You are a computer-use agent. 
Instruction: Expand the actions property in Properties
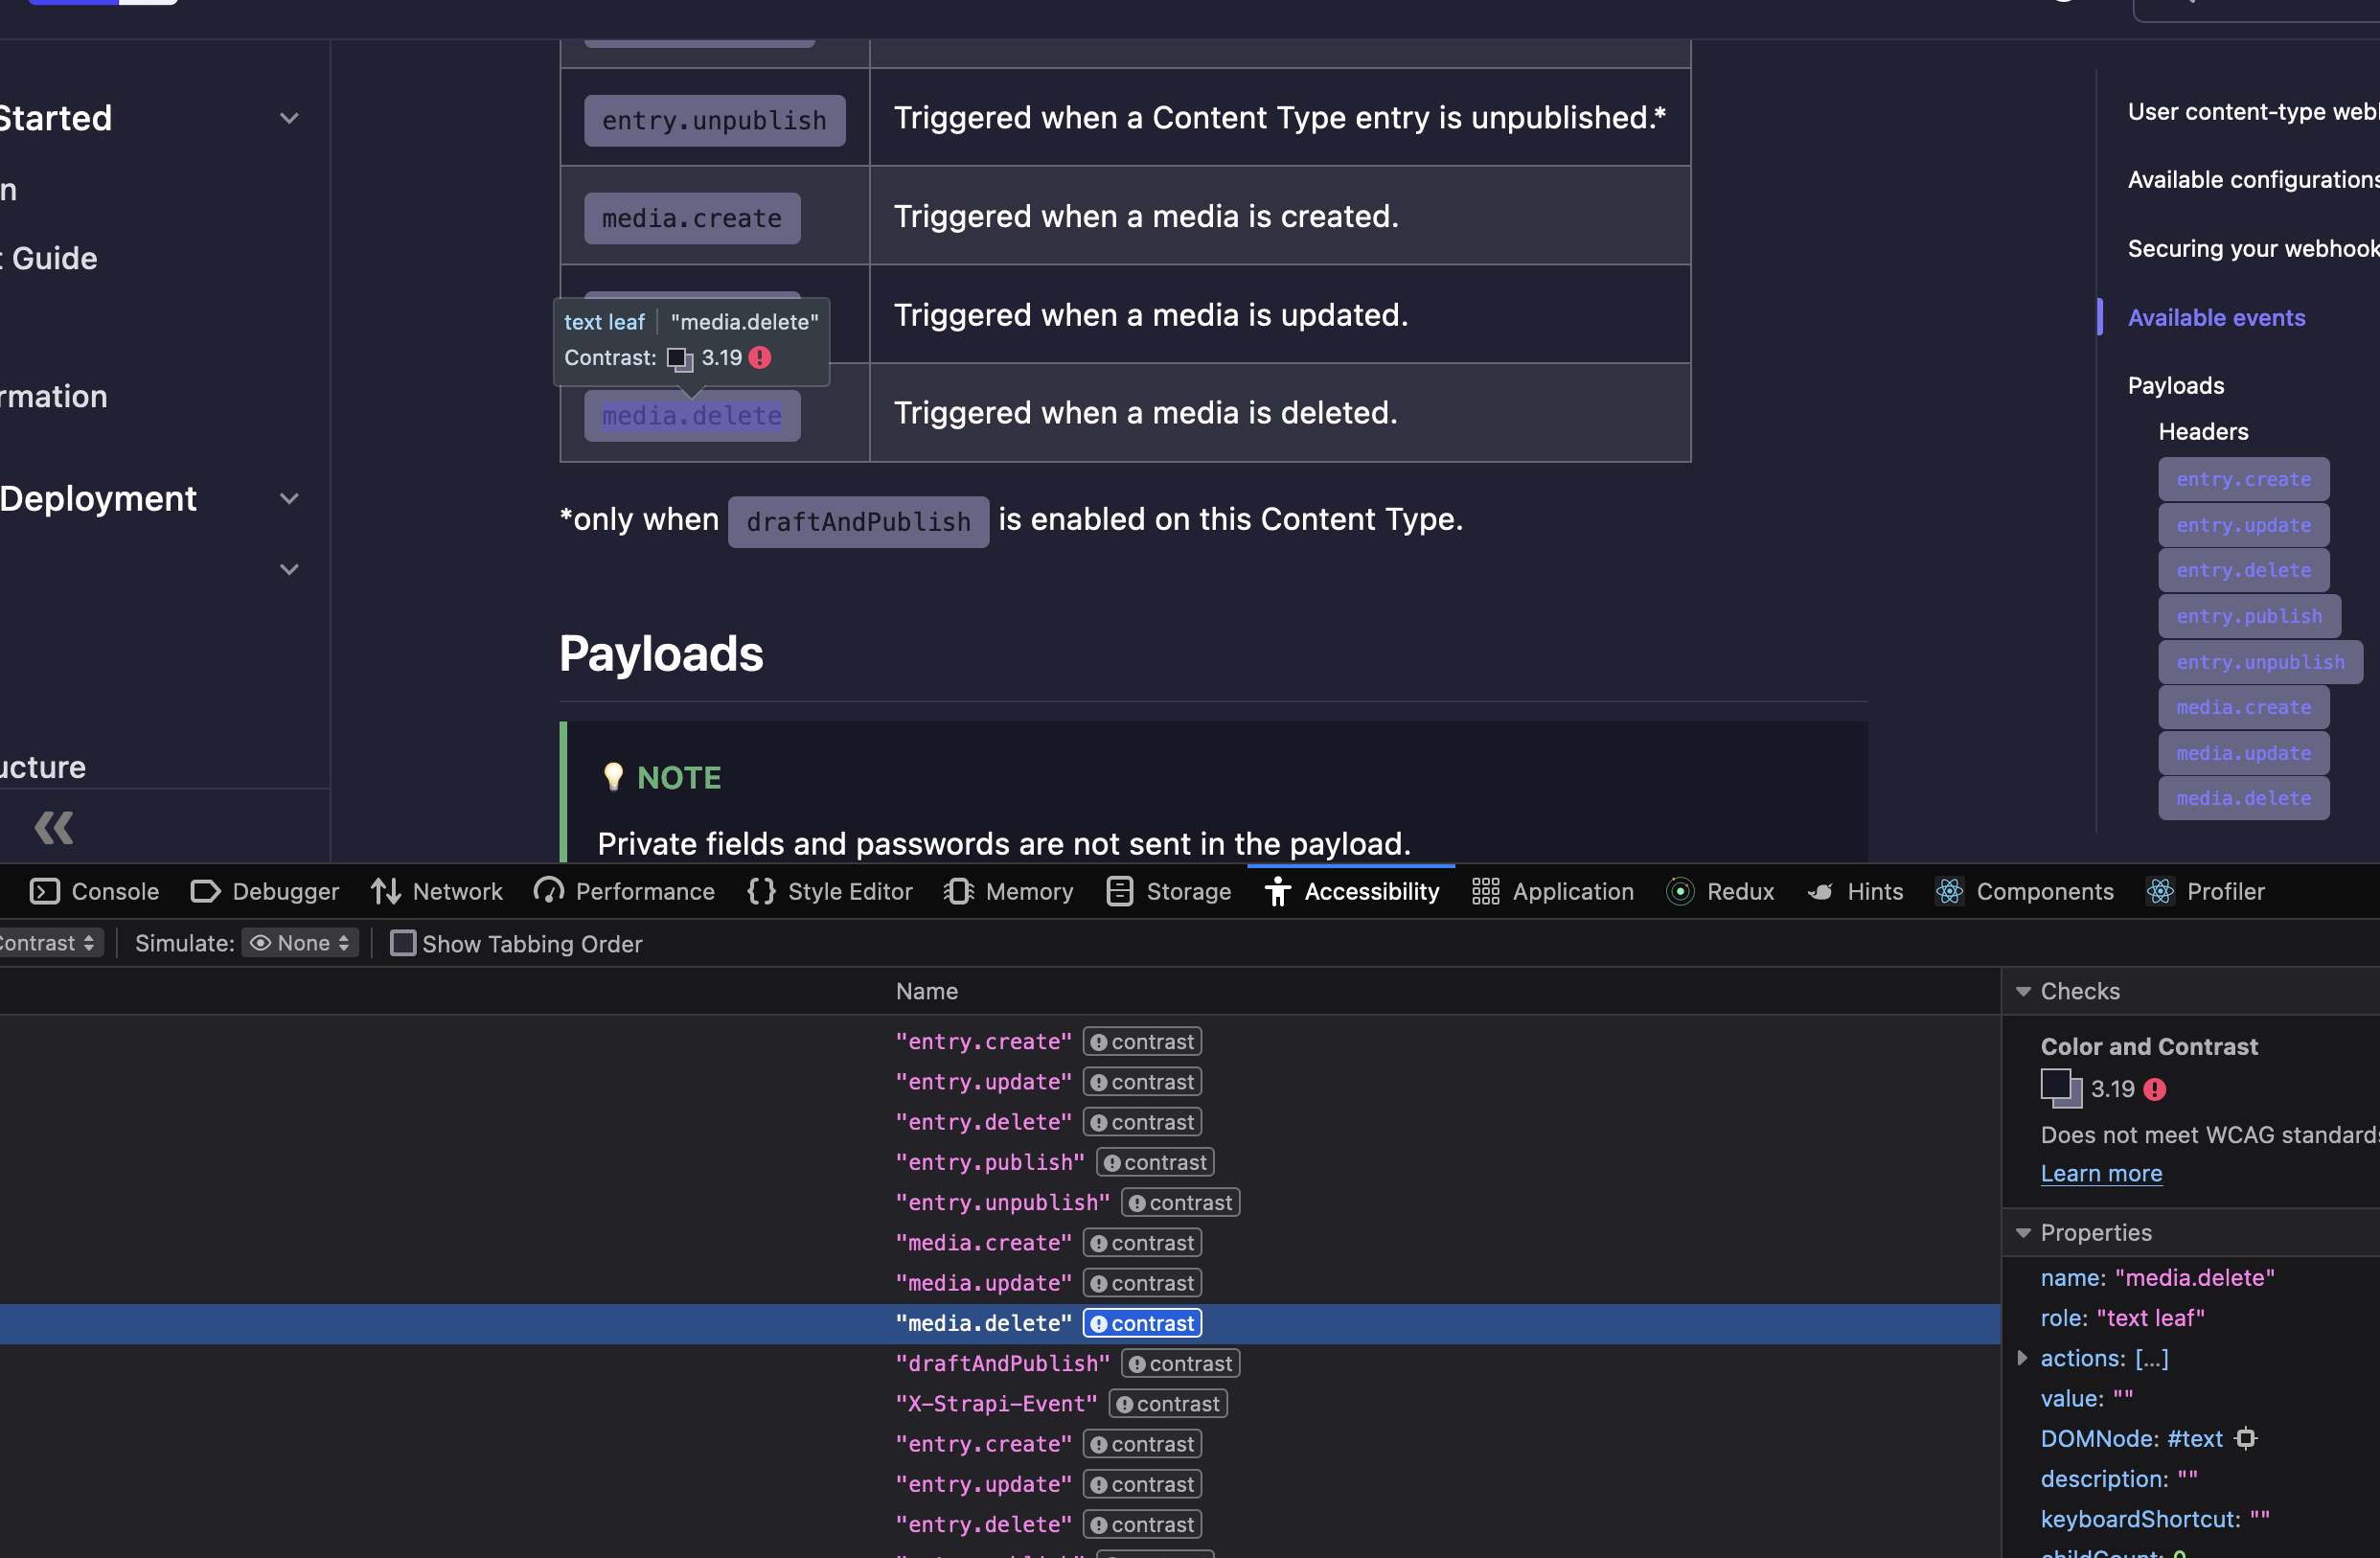[2023, 1358]
